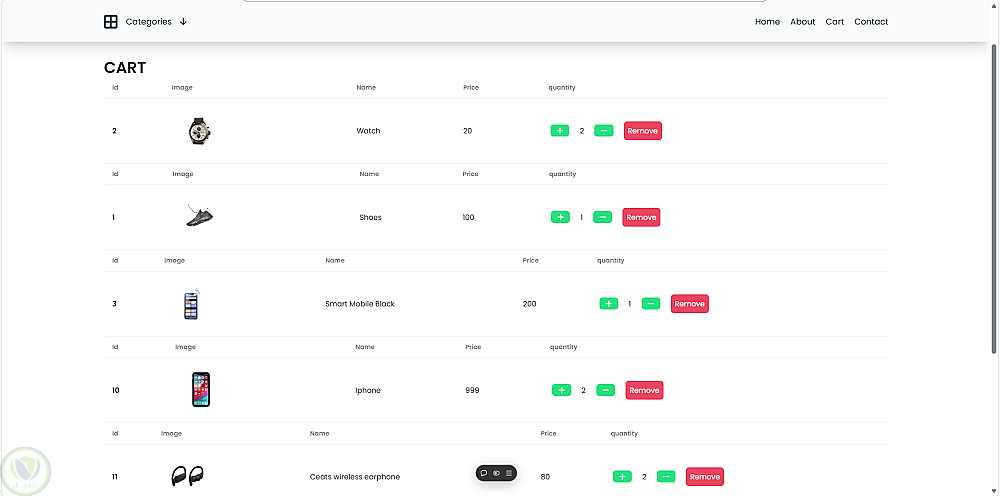Increase Ceats wireless earphone quantity

(x=622, y=477)
